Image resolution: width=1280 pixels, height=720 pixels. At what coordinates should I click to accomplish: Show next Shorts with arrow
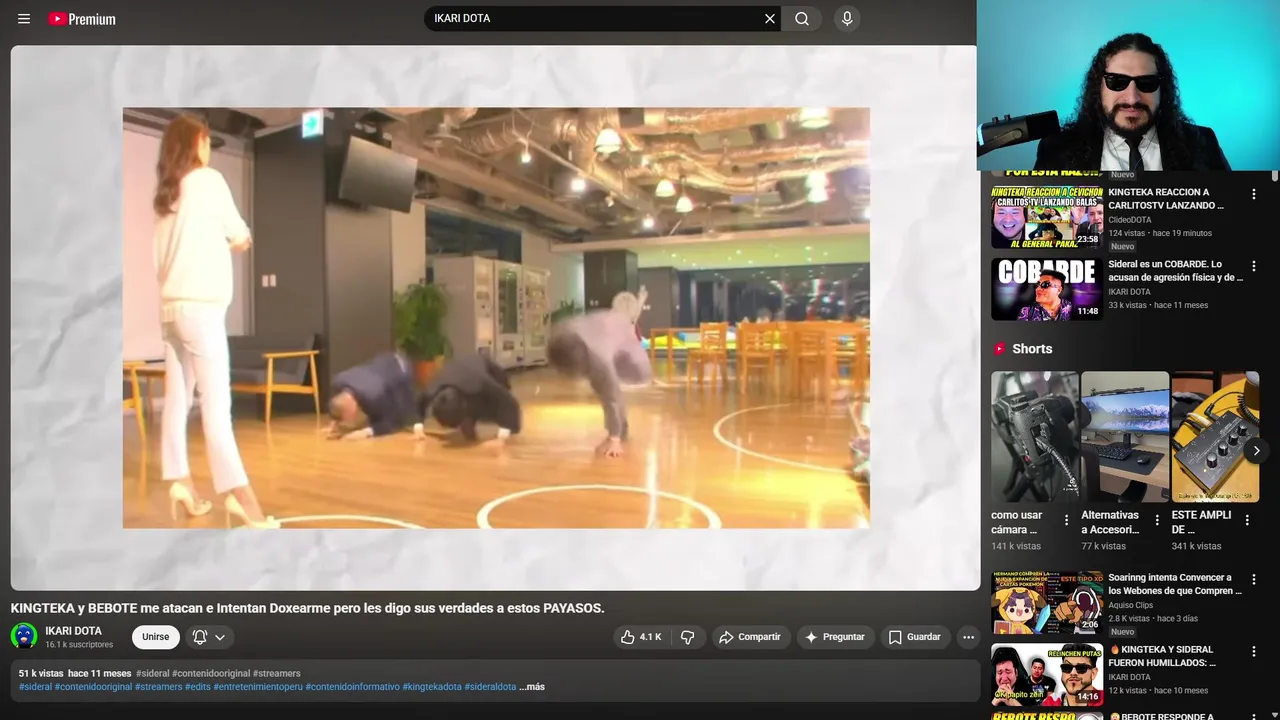[x=1256, y=450]
